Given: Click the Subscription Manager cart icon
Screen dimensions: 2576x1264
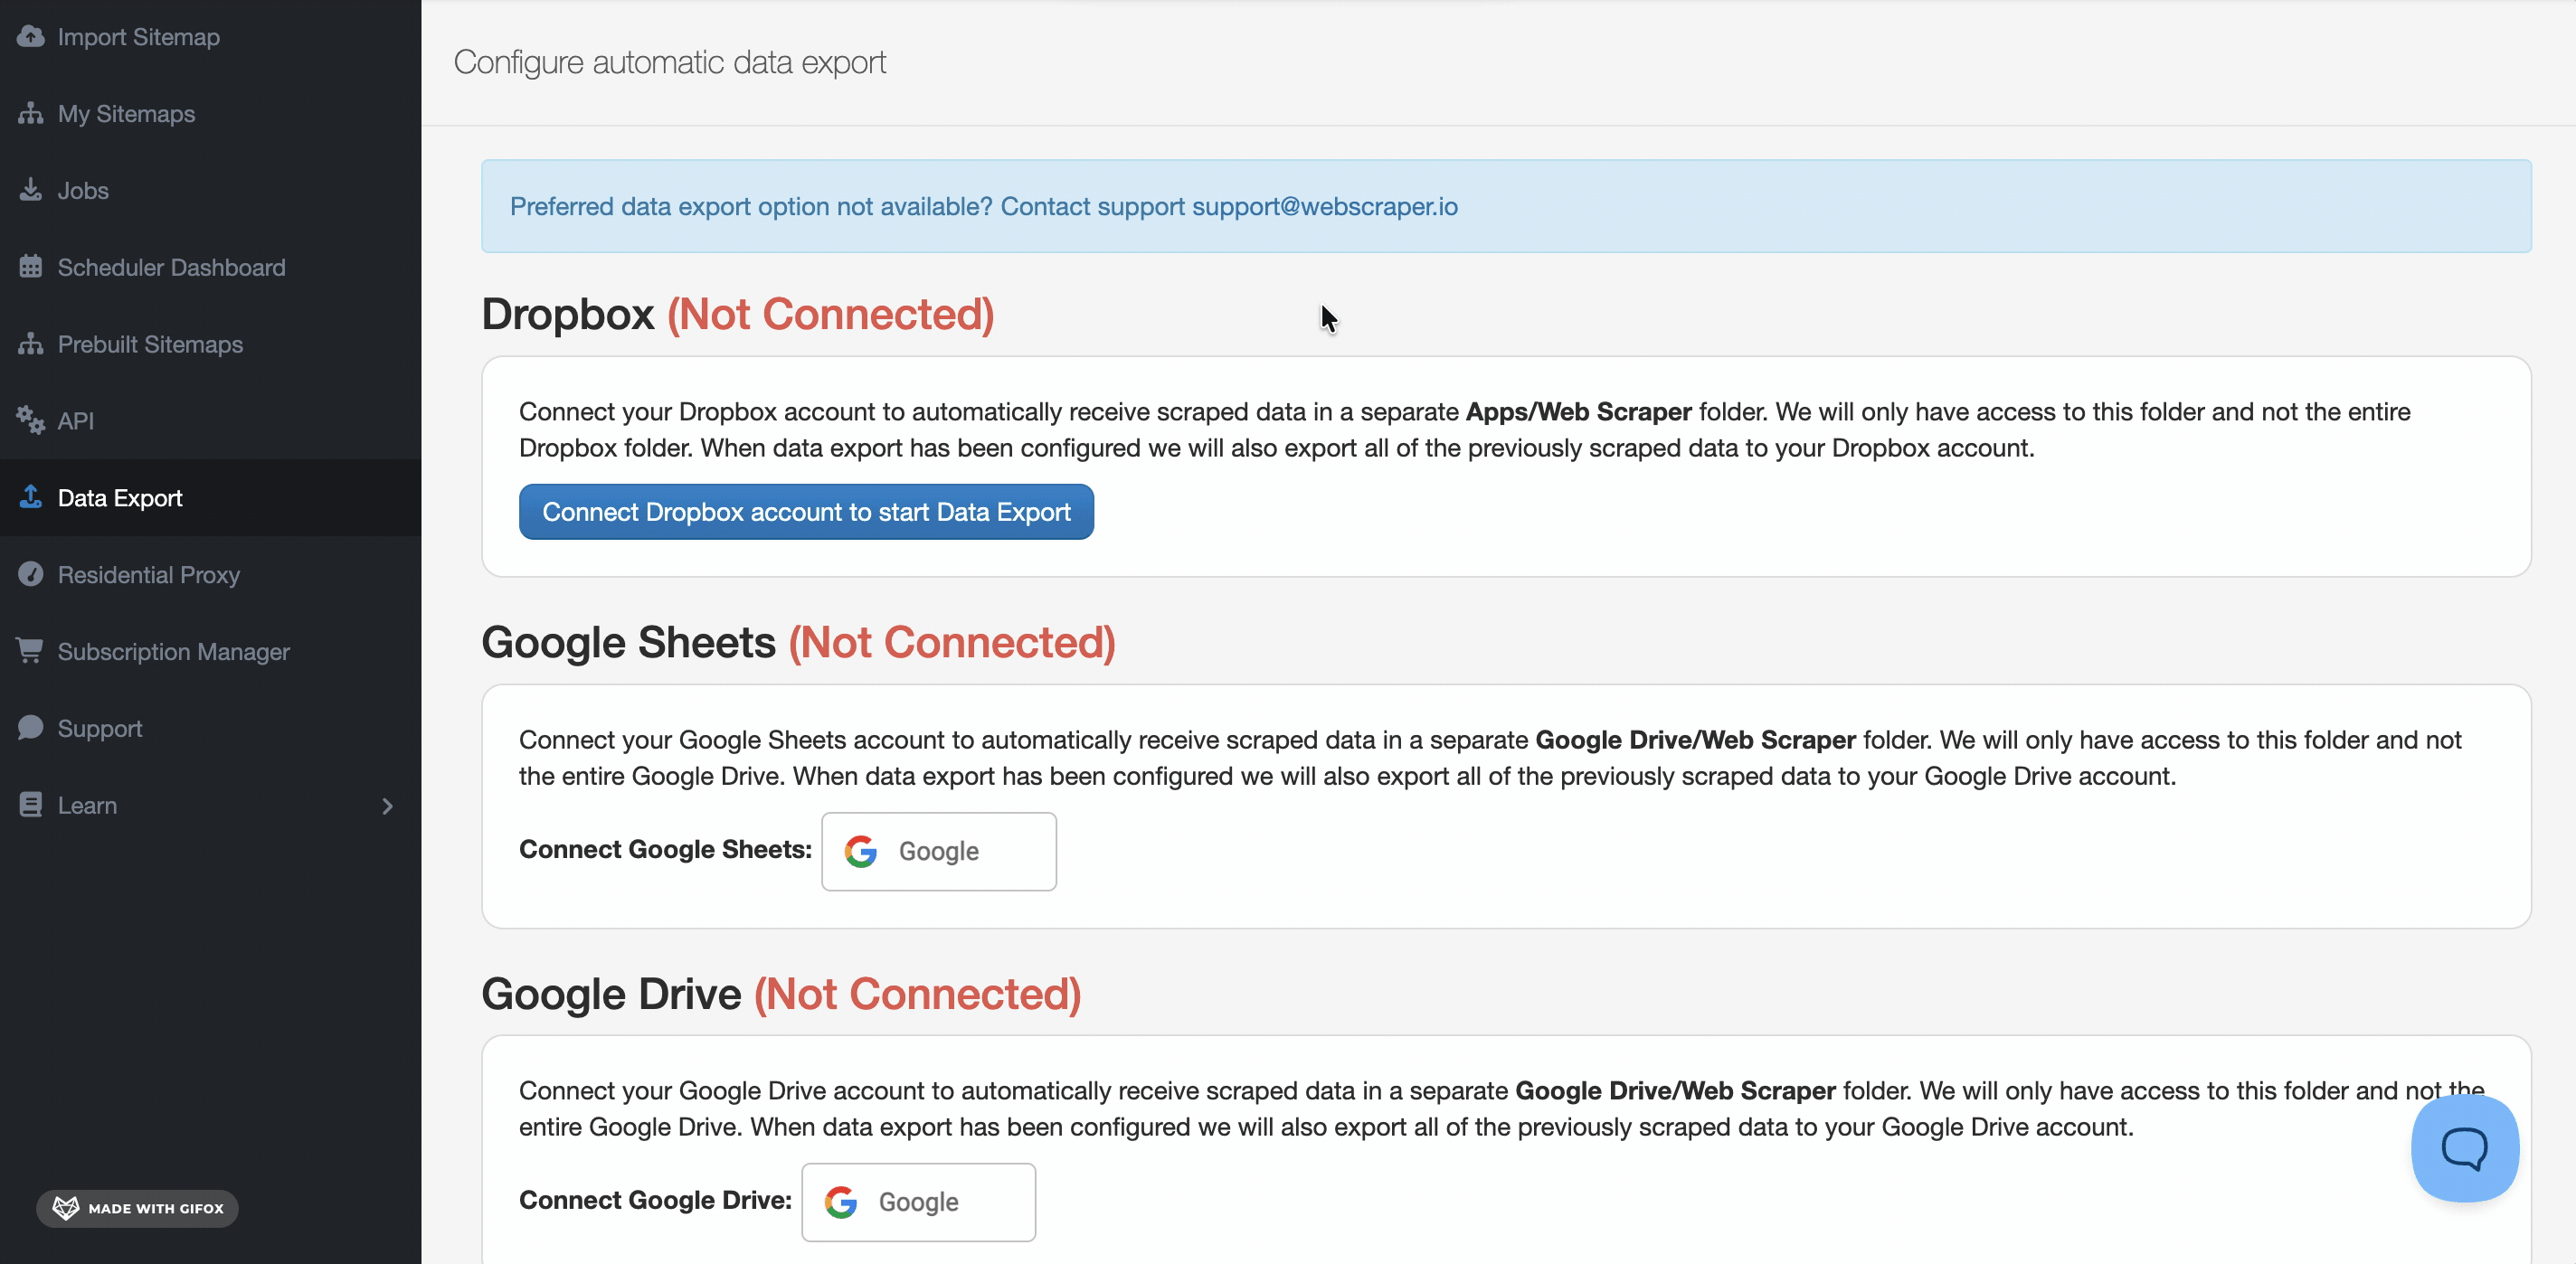Looking at the screenshot, I should coord(31,651).
